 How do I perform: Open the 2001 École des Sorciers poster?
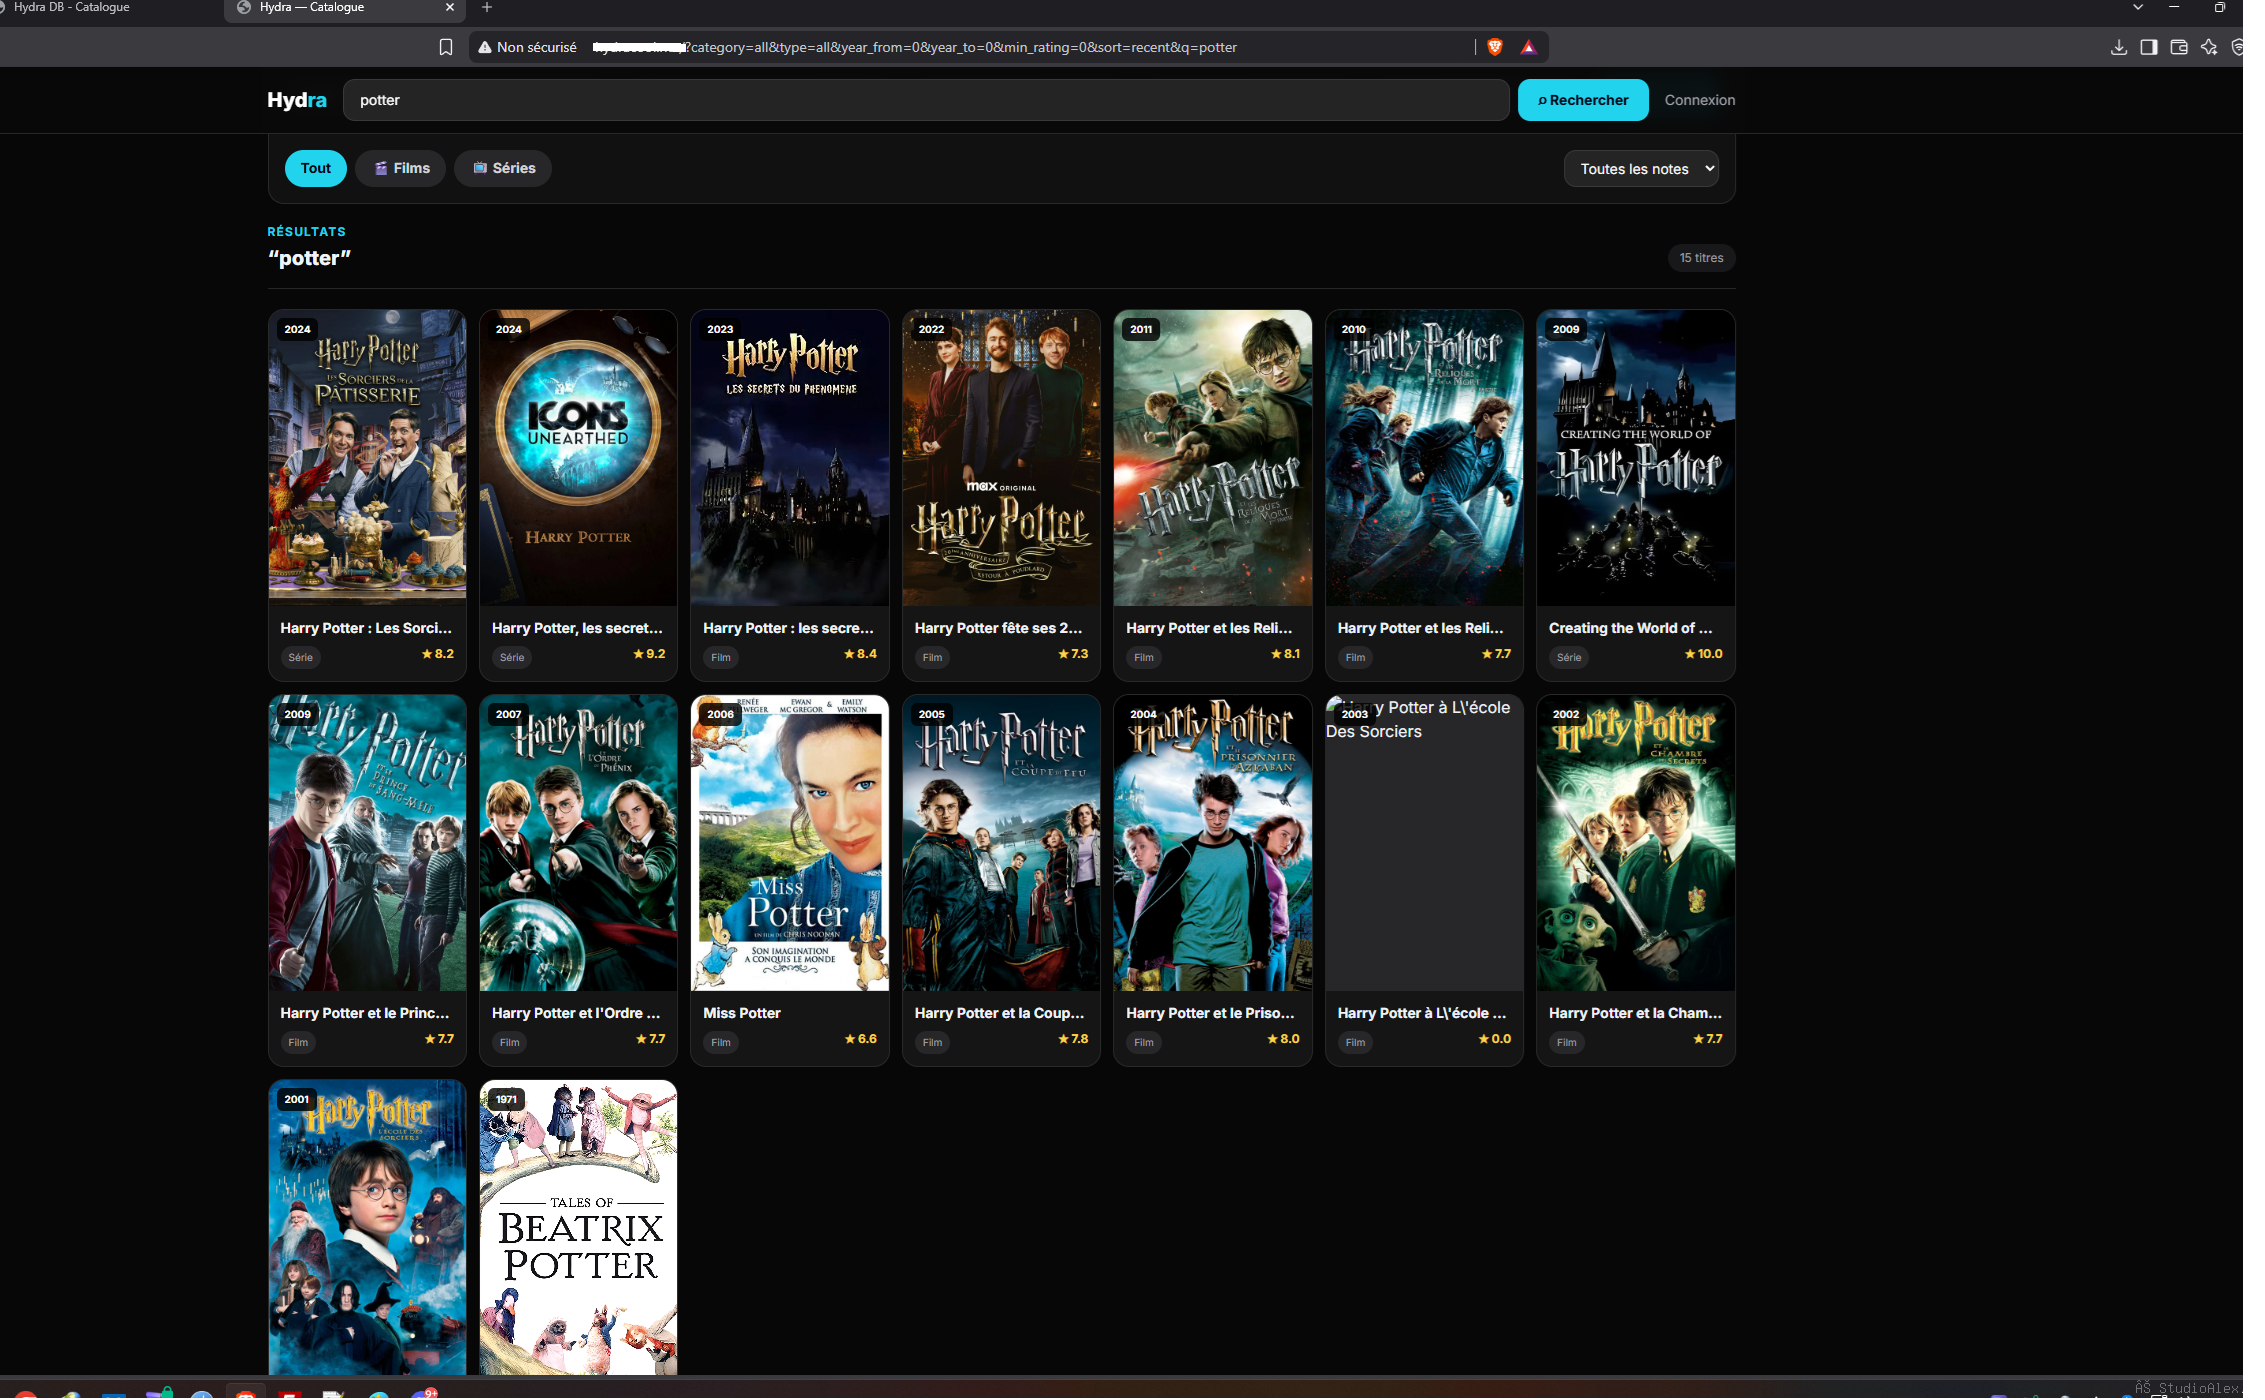click(x=367, y=1227)
